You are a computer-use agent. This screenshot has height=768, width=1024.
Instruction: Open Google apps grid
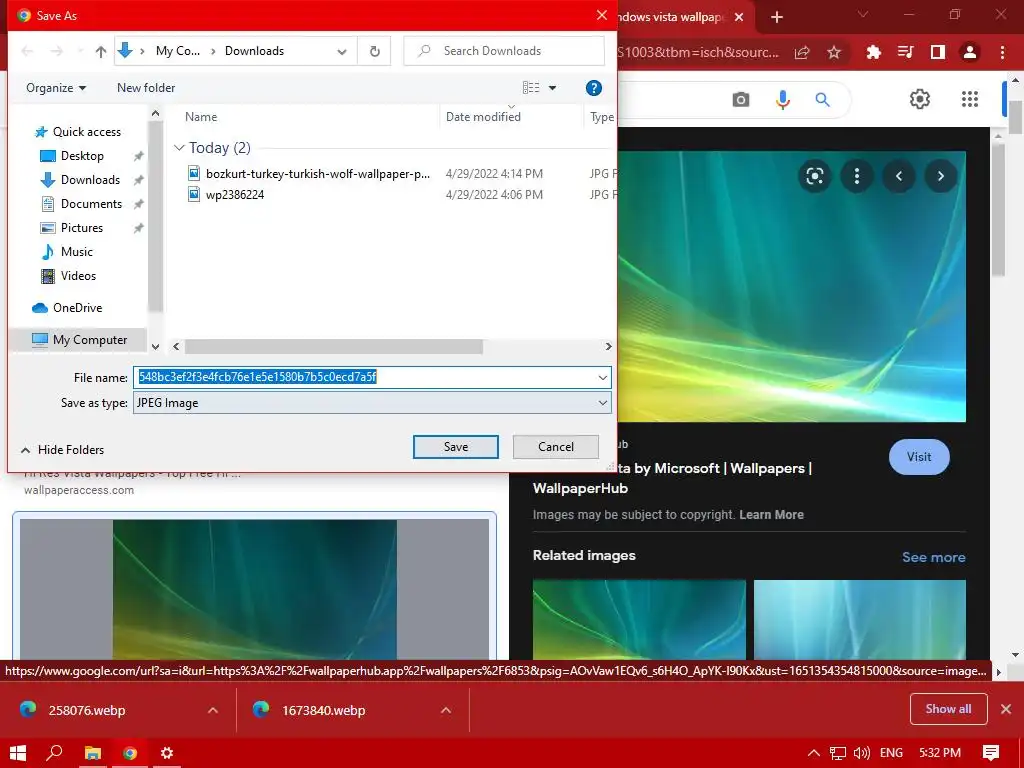tap(970, 99)
